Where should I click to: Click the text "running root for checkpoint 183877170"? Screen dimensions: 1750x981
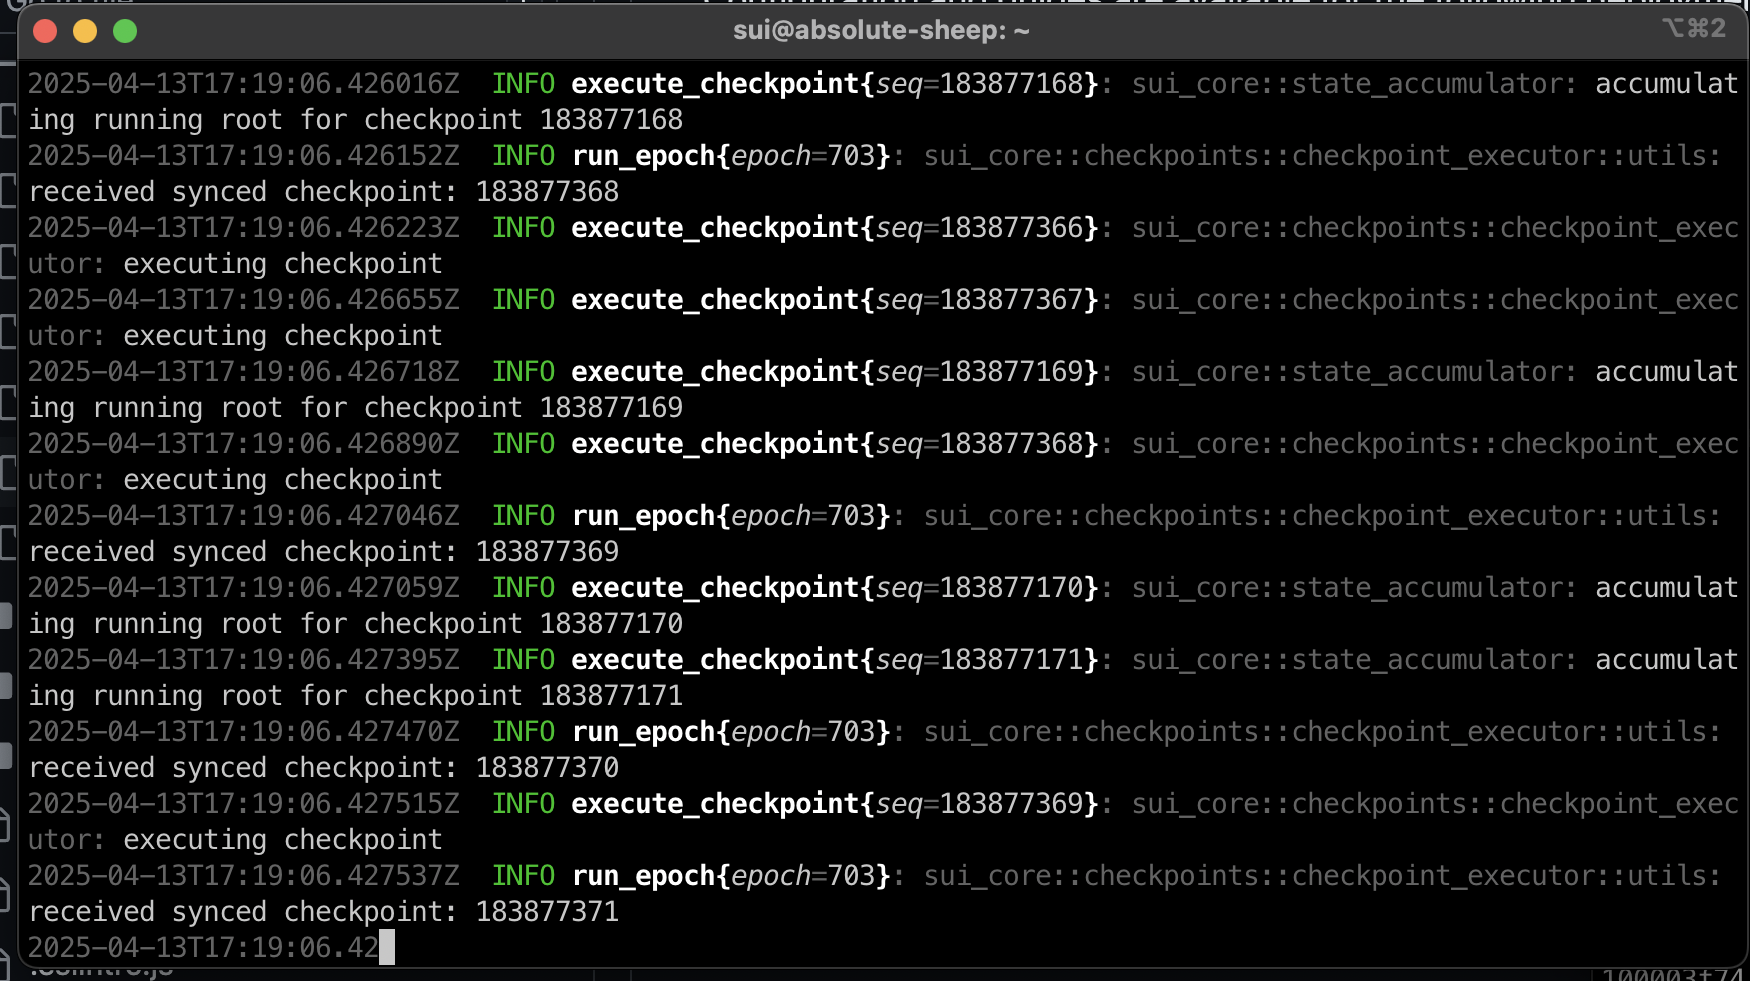tap(388, 624)
